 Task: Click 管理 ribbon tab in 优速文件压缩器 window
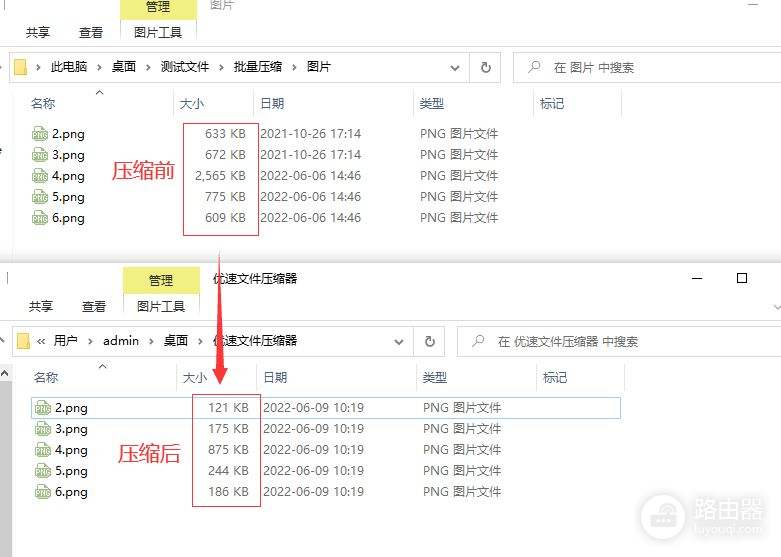(161, 280)
